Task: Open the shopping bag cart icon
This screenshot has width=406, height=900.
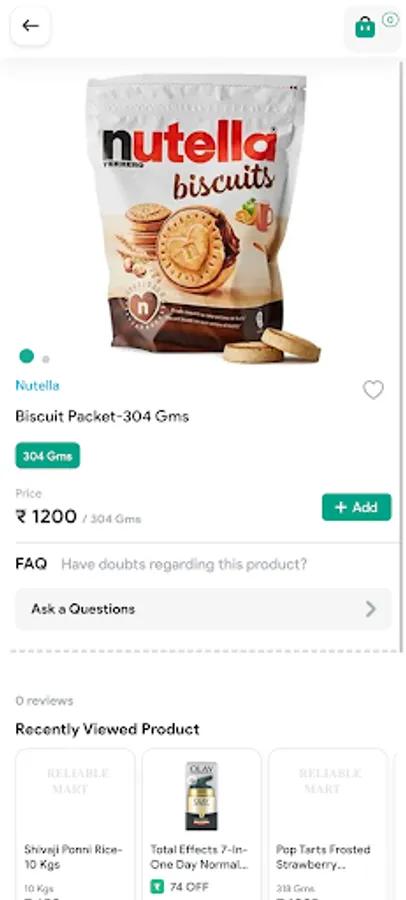Action: coord(365,27)
